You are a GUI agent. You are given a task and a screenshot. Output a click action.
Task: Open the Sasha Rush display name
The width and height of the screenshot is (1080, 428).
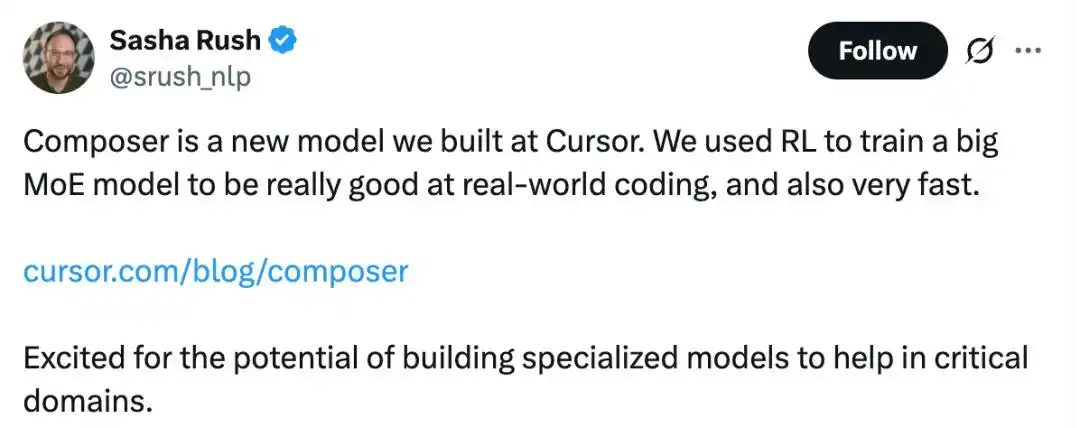tap(184, 41)
